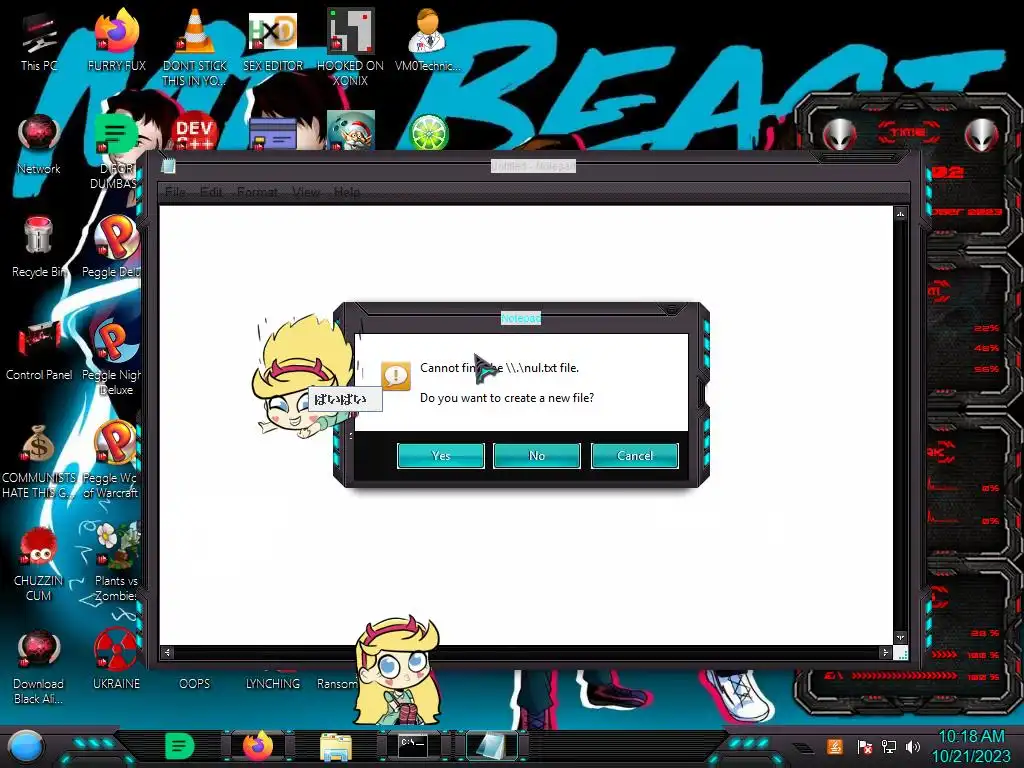
Task: Click the Japanese speech bubble label
Action: coord(345,398)
